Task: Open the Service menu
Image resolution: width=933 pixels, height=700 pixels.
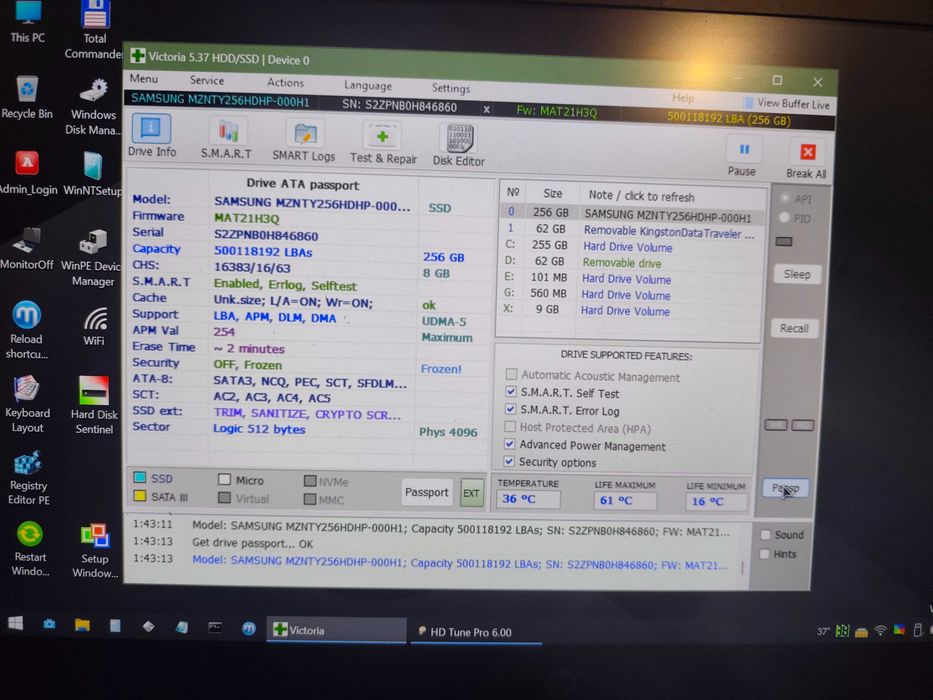Action: tap(206, 80)
